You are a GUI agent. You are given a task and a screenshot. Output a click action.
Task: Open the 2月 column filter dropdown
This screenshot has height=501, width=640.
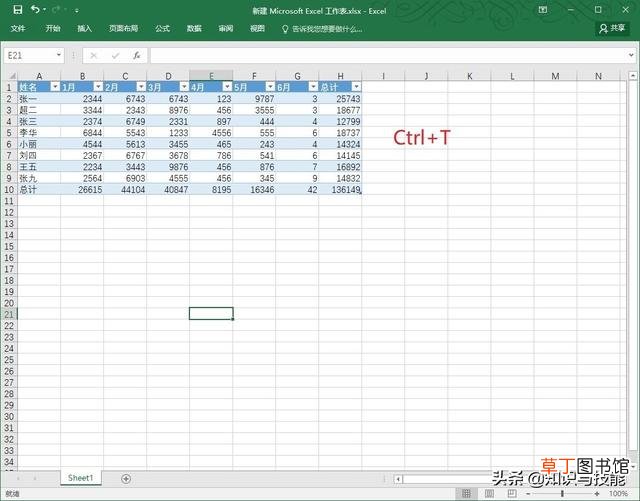click(x=141, y=87)
